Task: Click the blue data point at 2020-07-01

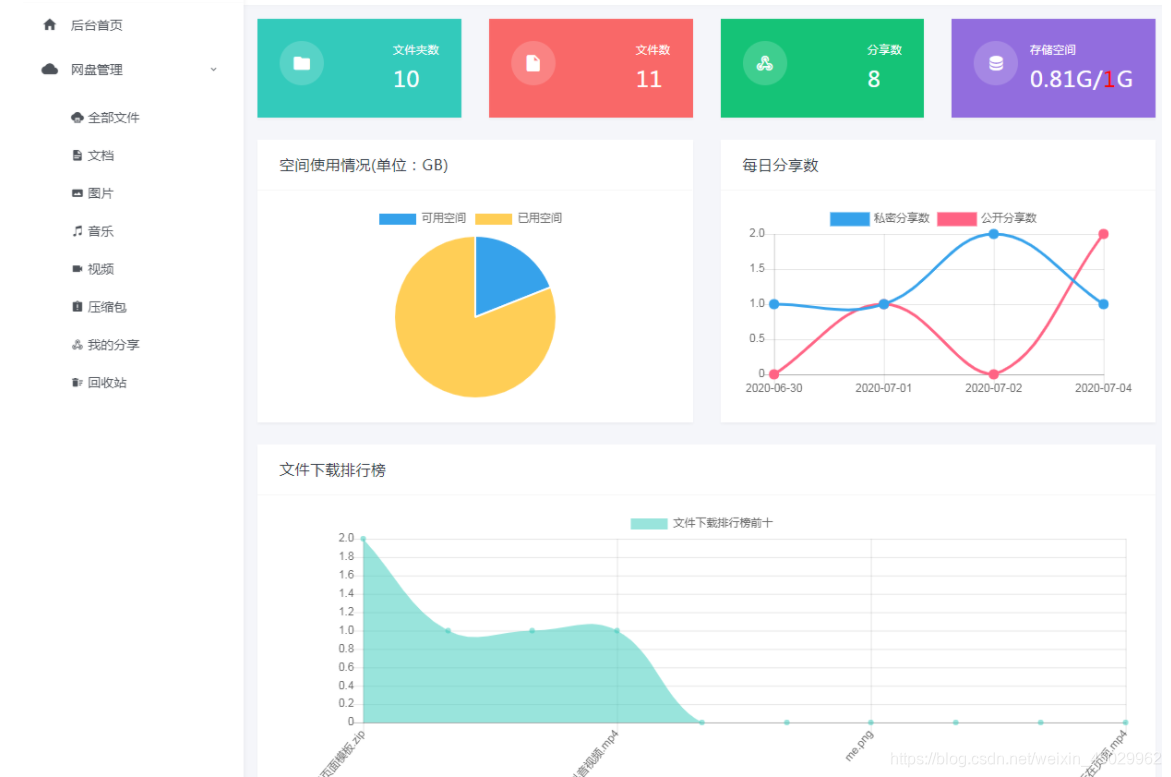Action: (x=884, y=304)
